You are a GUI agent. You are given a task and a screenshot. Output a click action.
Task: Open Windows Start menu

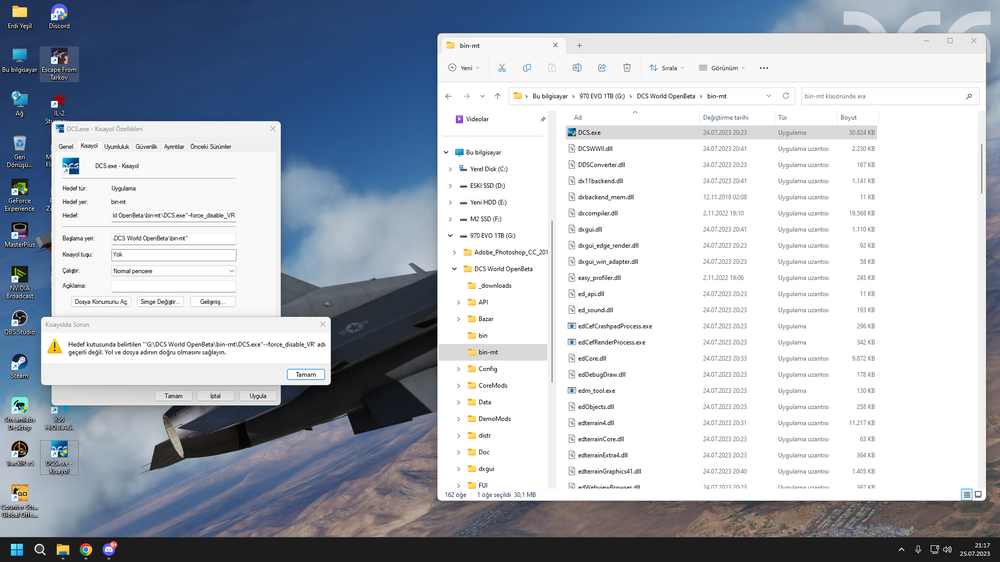(17, 549)
